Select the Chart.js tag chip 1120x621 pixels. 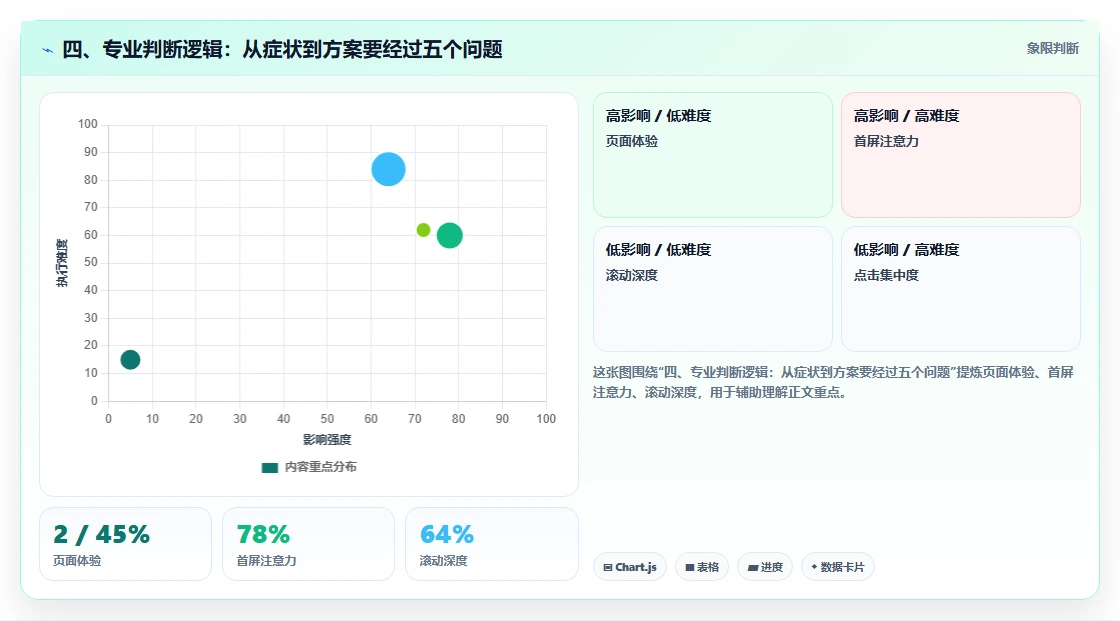630,567
